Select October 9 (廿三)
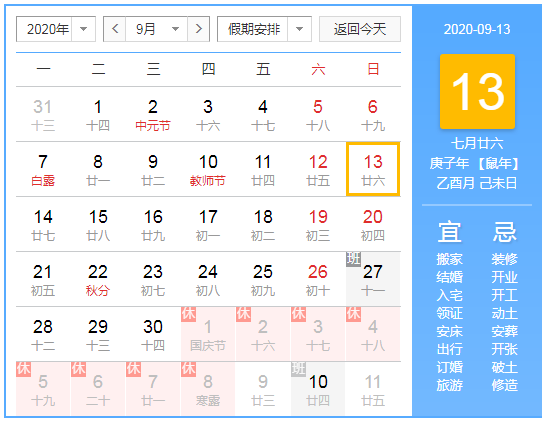This screenshot has width=547, height=423. point(263,389)
